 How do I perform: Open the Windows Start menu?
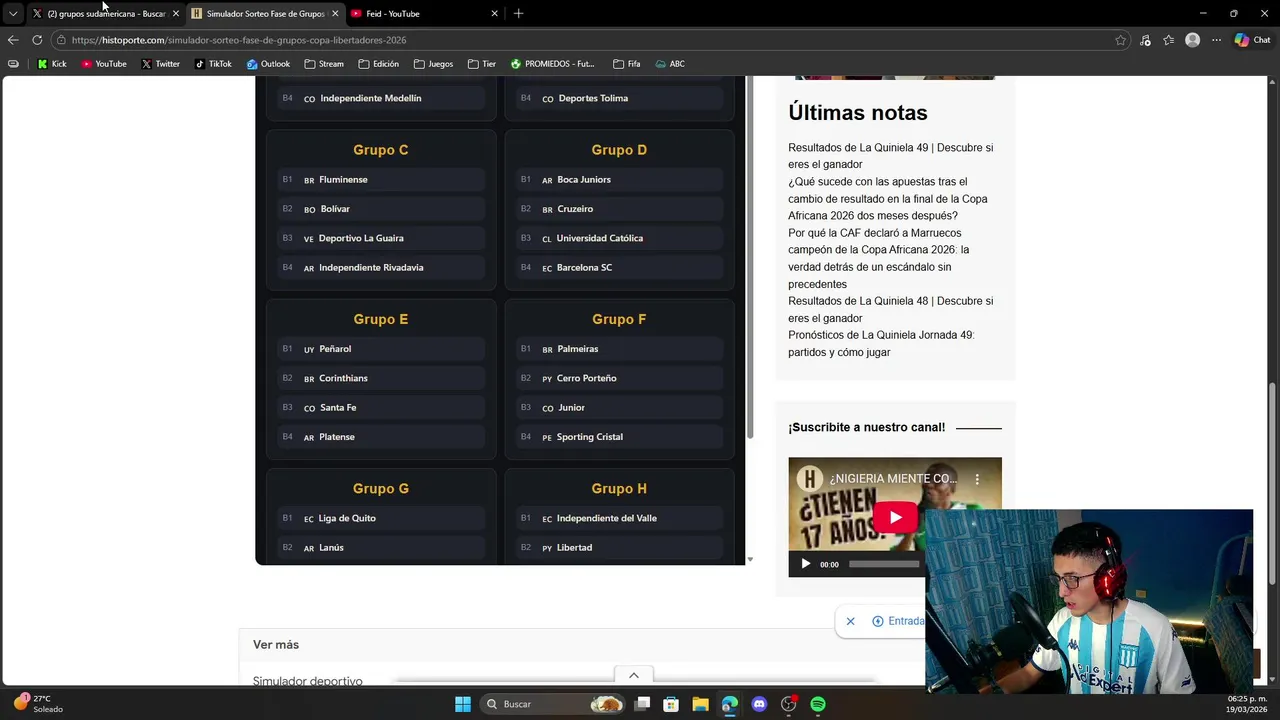[x=462, y=704]
